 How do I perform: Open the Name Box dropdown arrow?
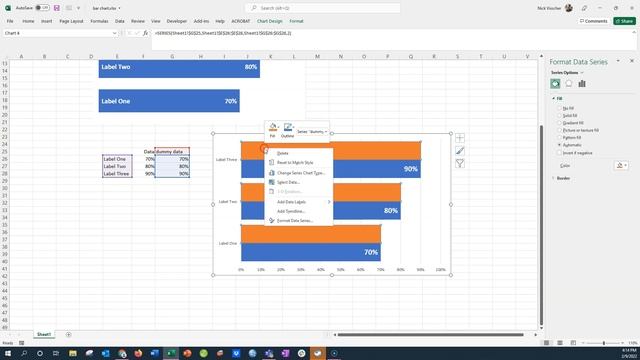[114, 33]
